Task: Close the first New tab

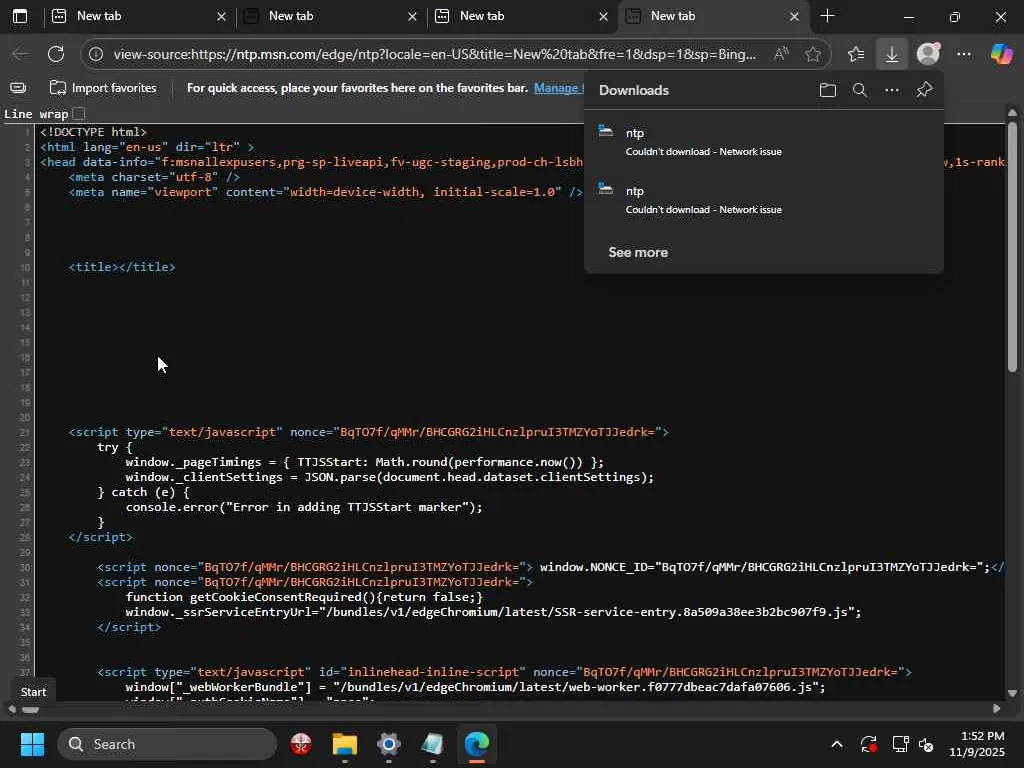Action: coord(221,16)
